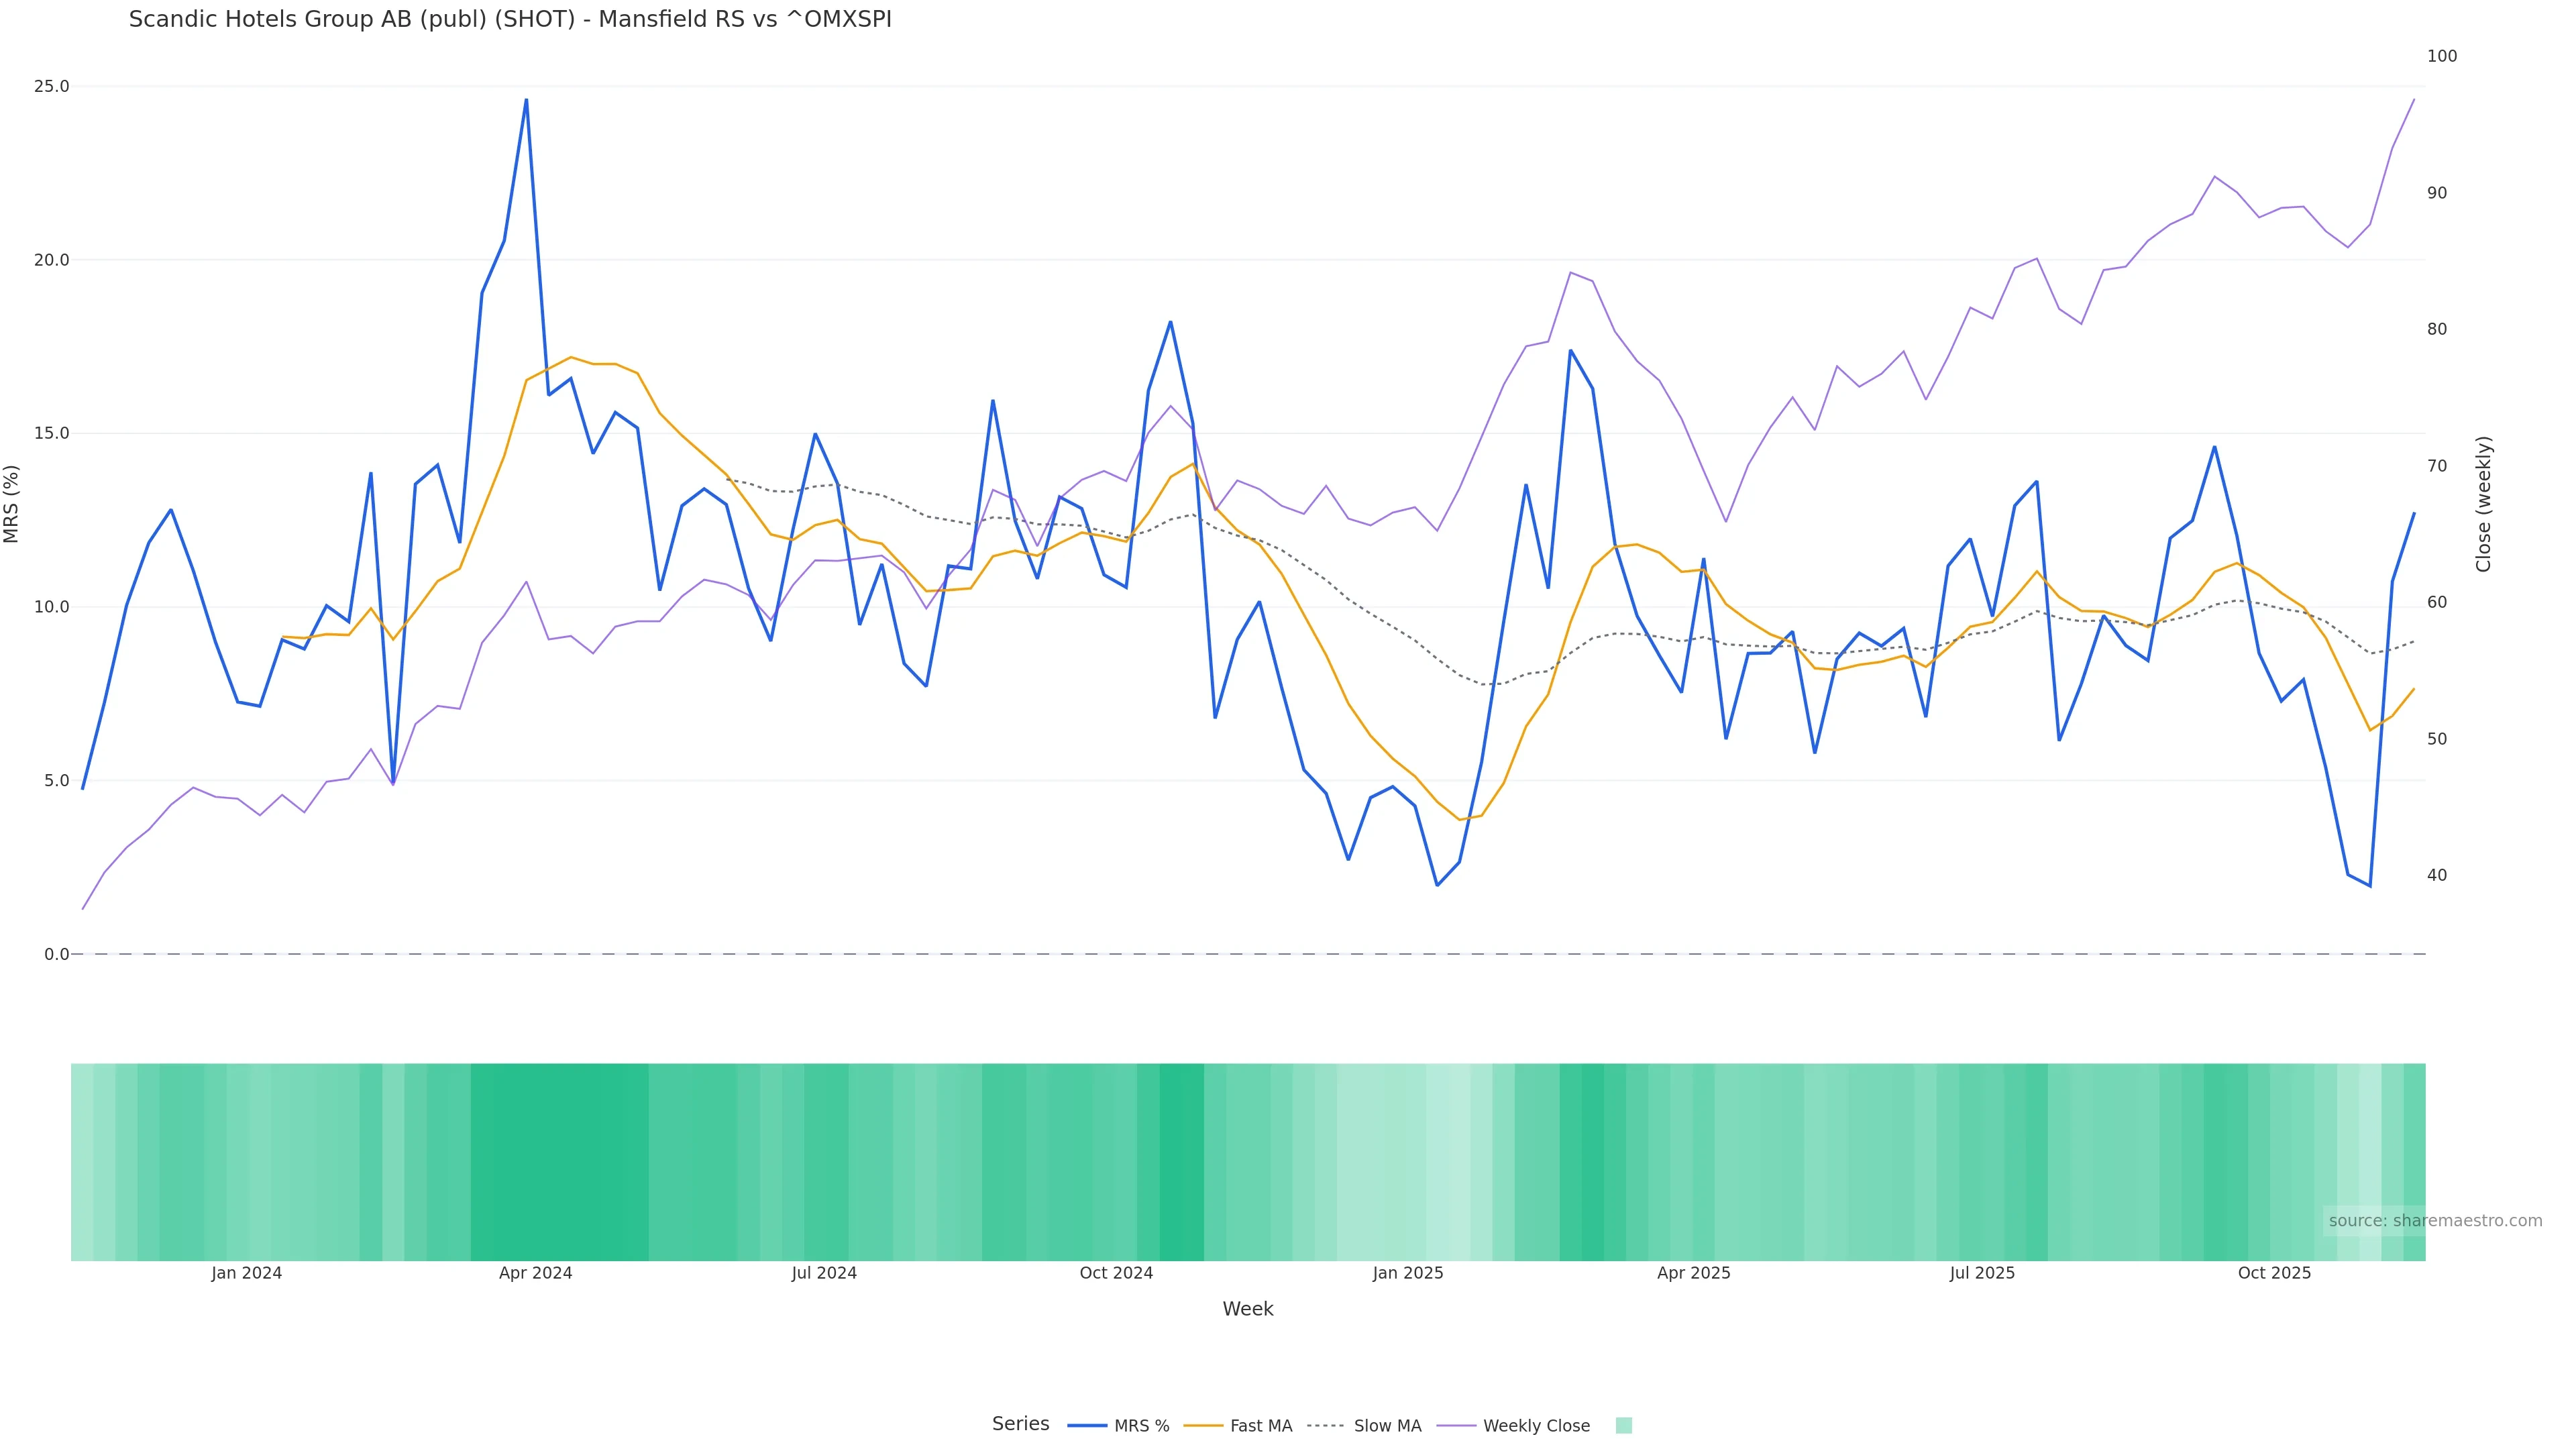
Task: Click the dashed Slow MA legend marker
Action: pos(1326,1426)
